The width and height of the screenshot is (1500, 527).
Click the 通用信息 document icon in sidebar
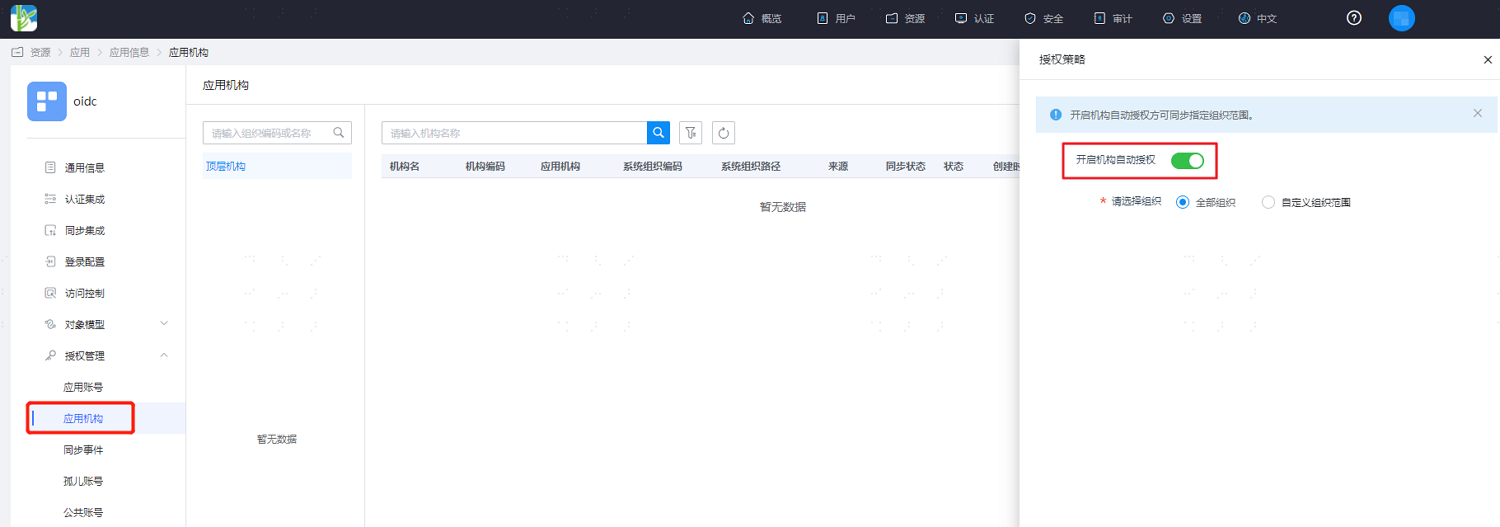tap(50, 167)
